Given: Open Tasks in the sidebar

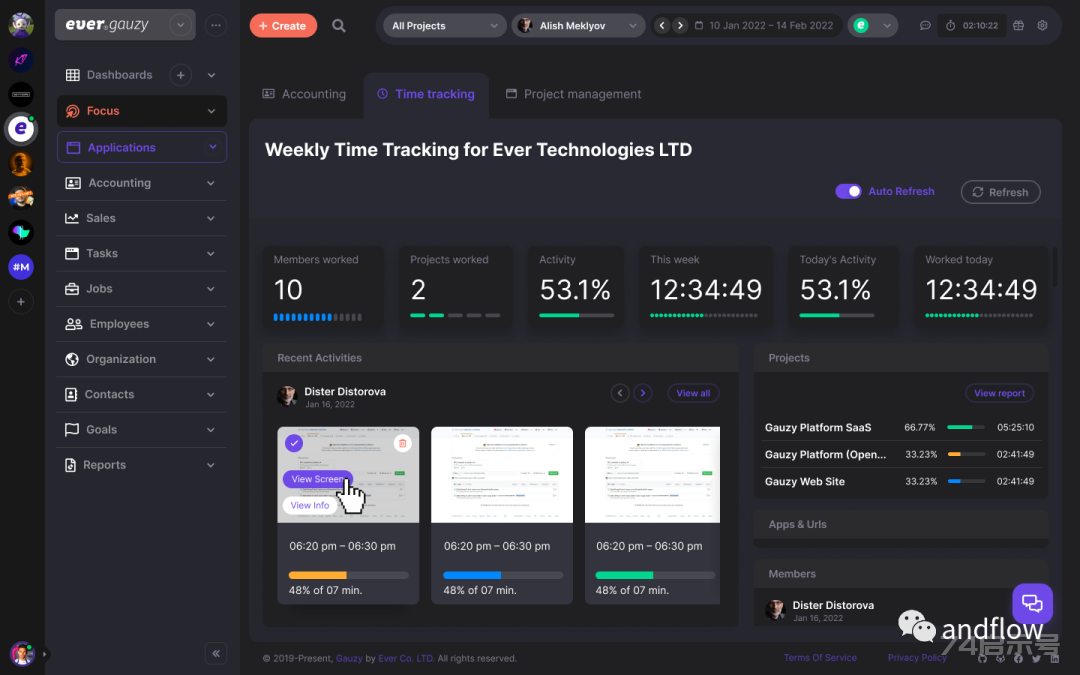Looking at the screenshot, I should pos(142,253).
